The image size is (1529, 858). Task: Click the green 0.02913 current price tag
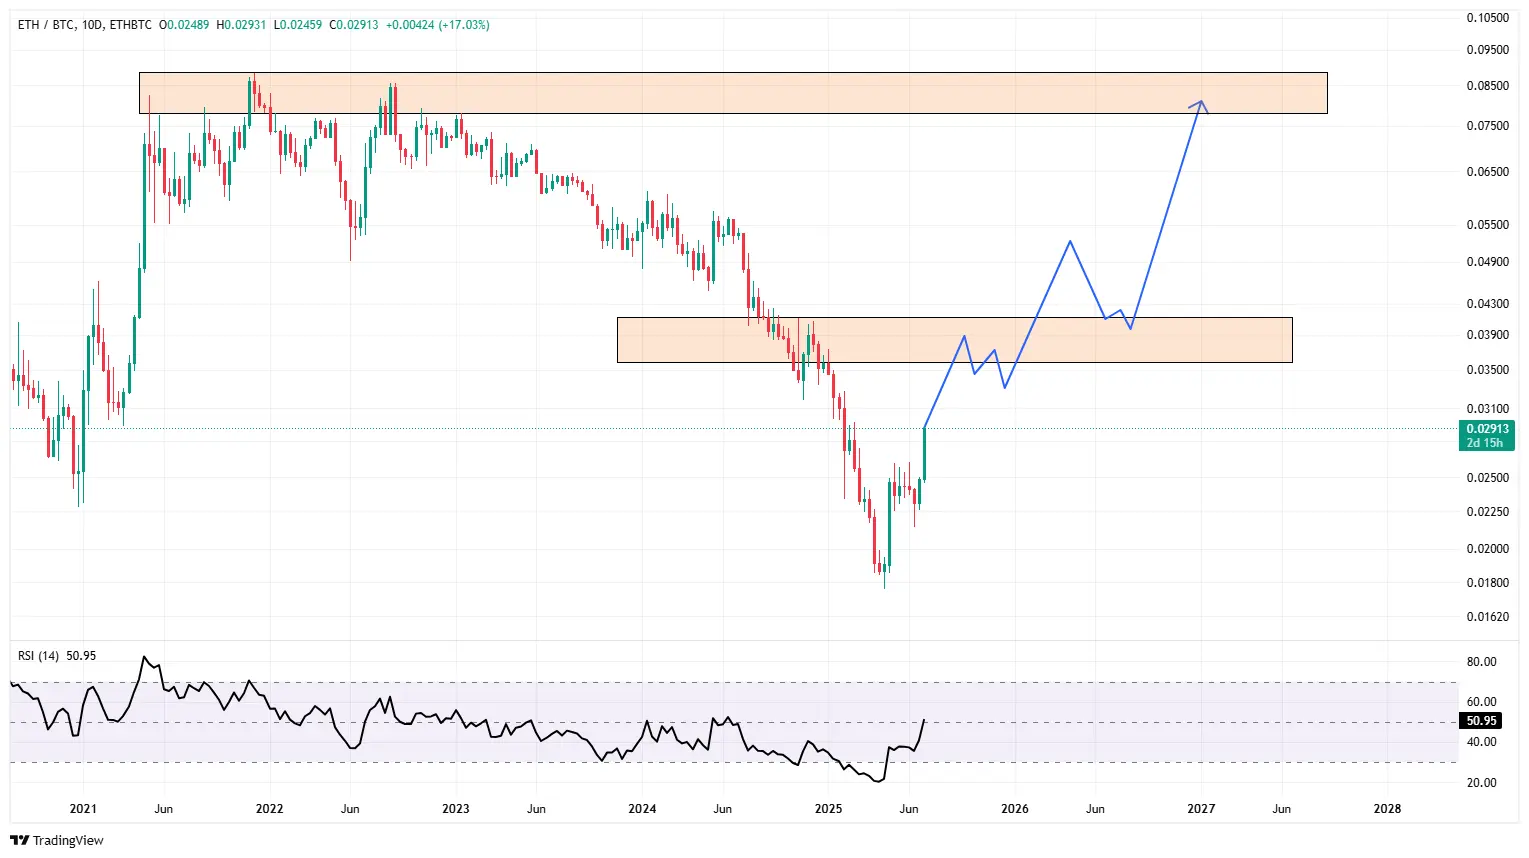(x=1487, y=429)
